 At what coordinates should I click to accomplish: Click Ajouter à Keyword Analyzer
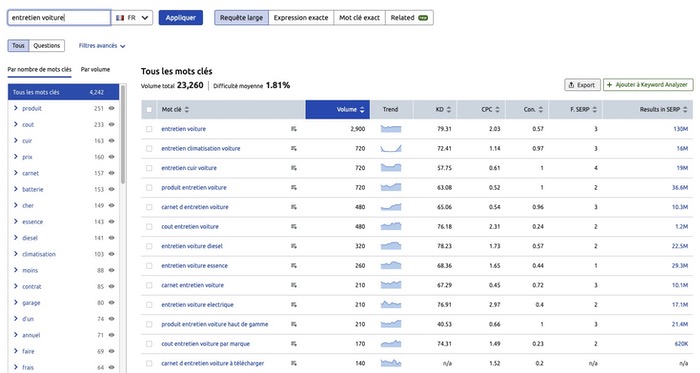click(648, 85)
